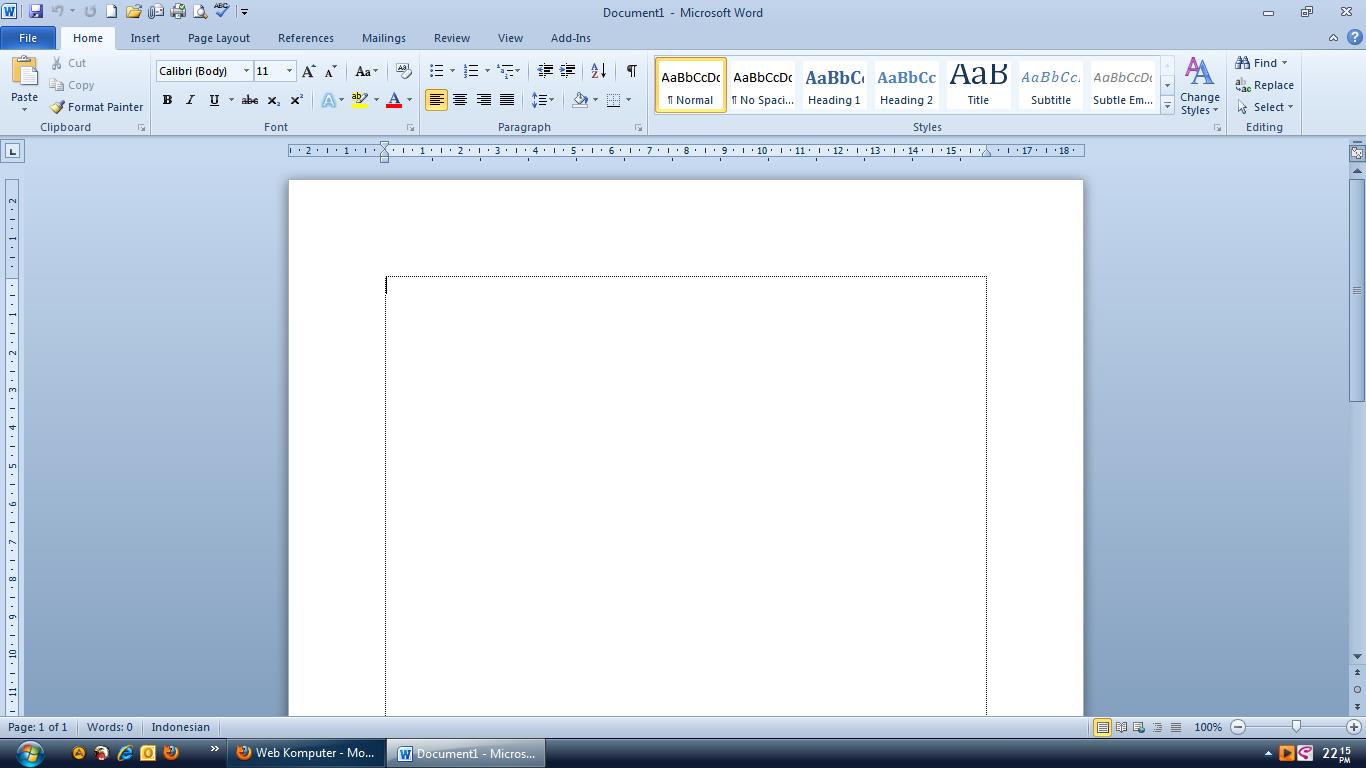Toggle italic formatting
This screenshot has height=768, width=1366.
(x=190, y=100)
